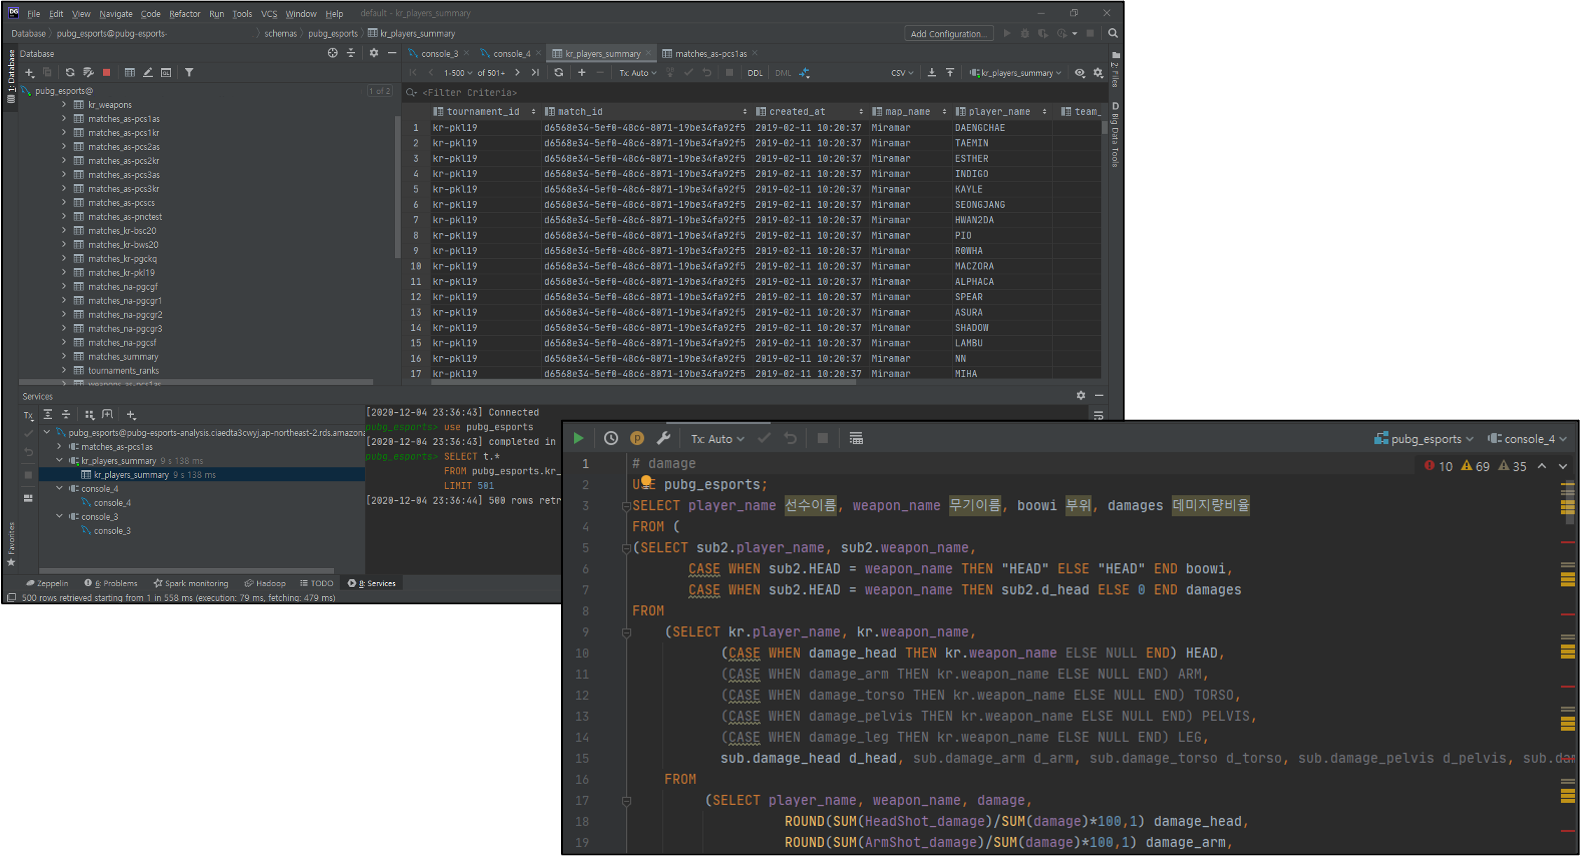Viewport: 1581px width, 856px height.
Task: Click the New (plus) icon in Database panel
Action: click(29, 73)
